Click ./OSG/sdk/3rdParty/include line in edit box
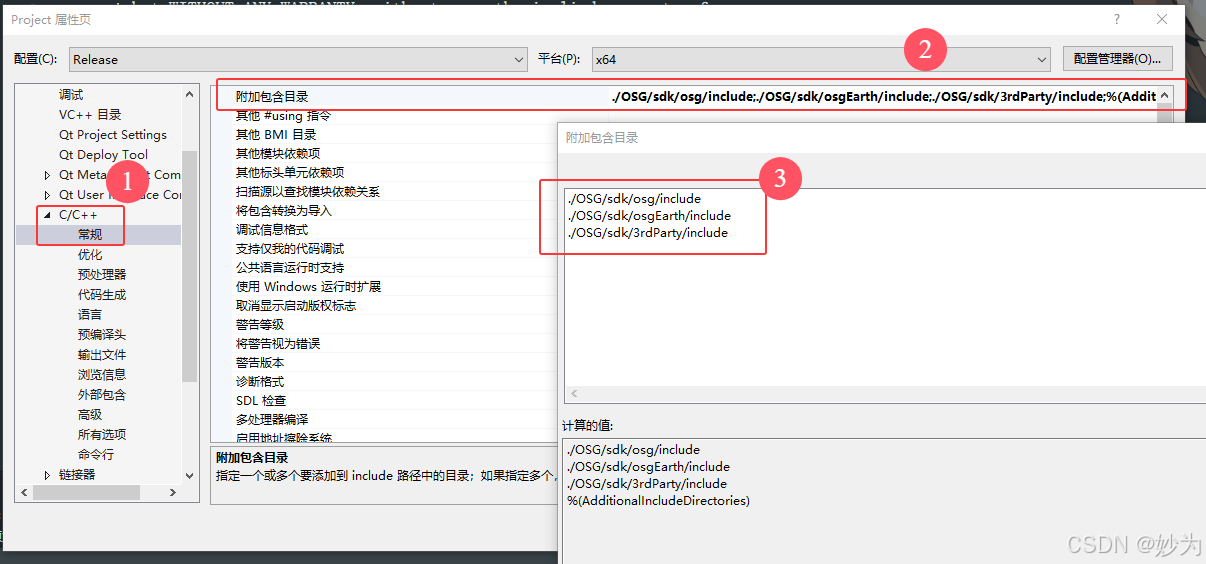Image resolution: width=1206 pixels, height=564 pixels. pyautogui.click(x=646, y=232)
